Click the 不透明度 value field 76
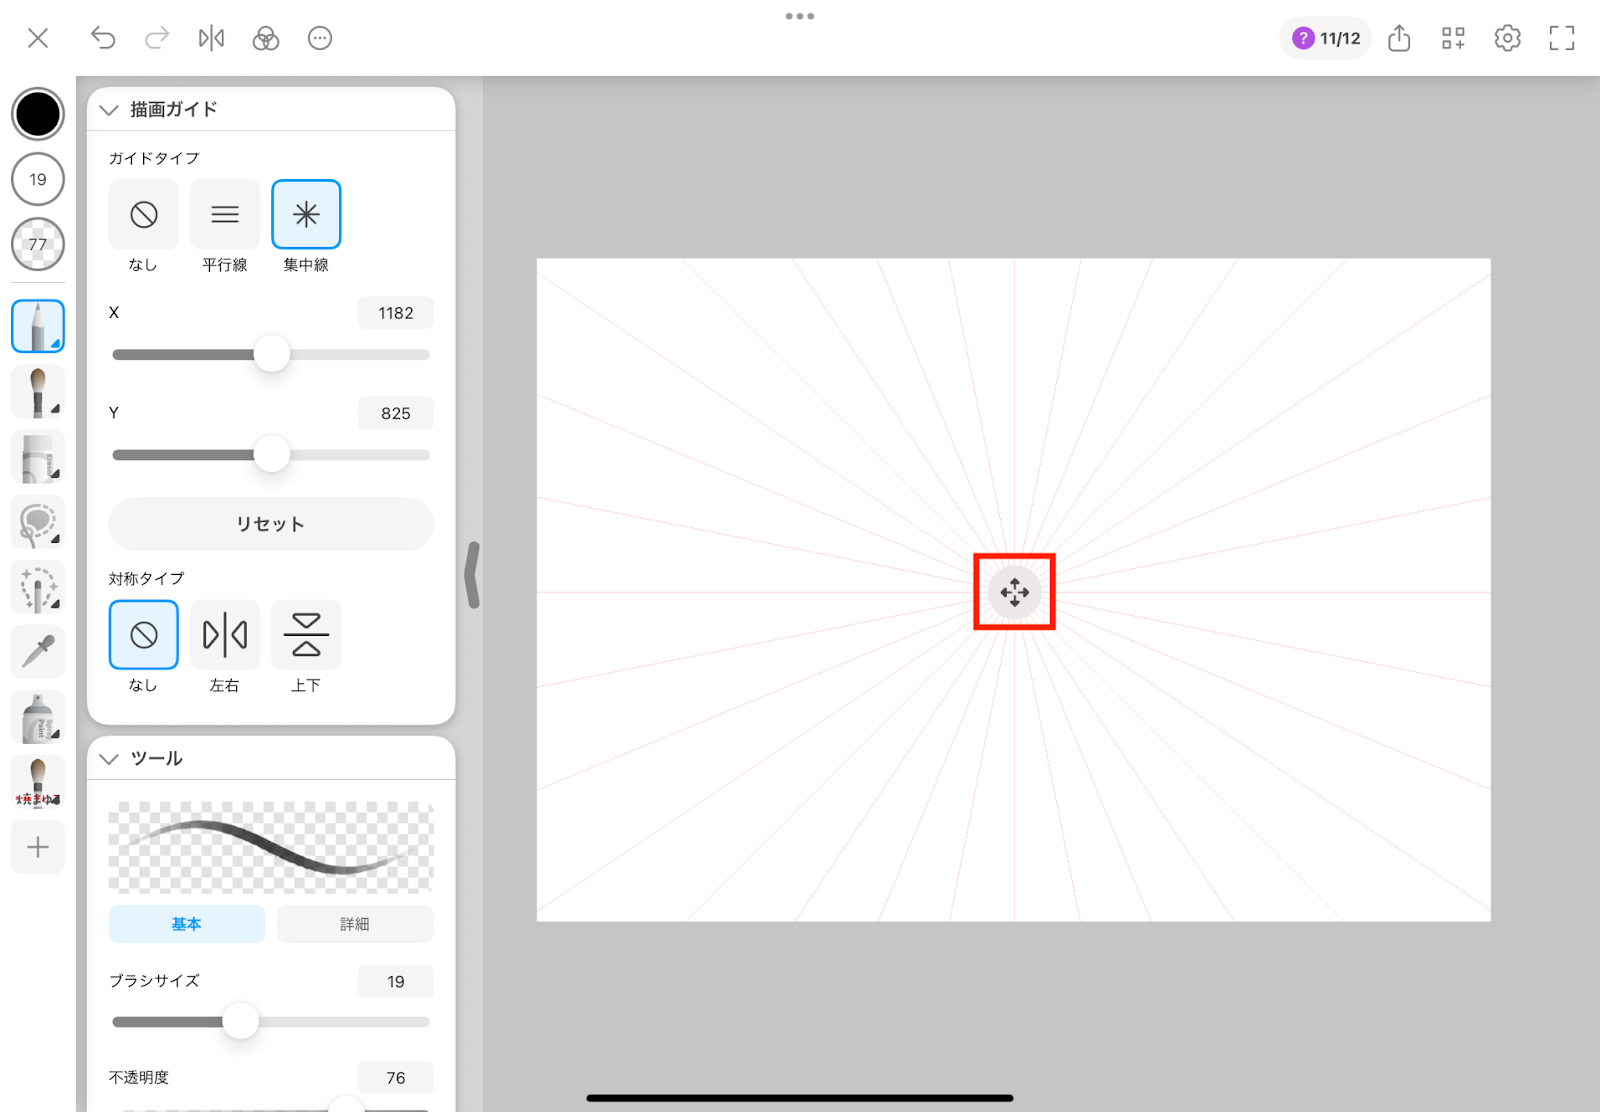The height and width of the screenshot is (1112, 1600). [x=395, y=1077]
